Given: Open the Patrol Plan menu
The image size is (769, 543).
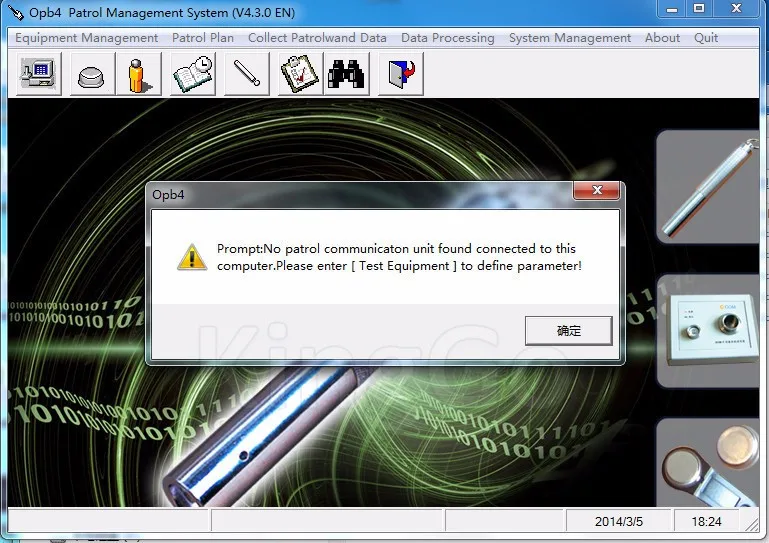Looking at the screenshot, I should (x=203, y=38).
